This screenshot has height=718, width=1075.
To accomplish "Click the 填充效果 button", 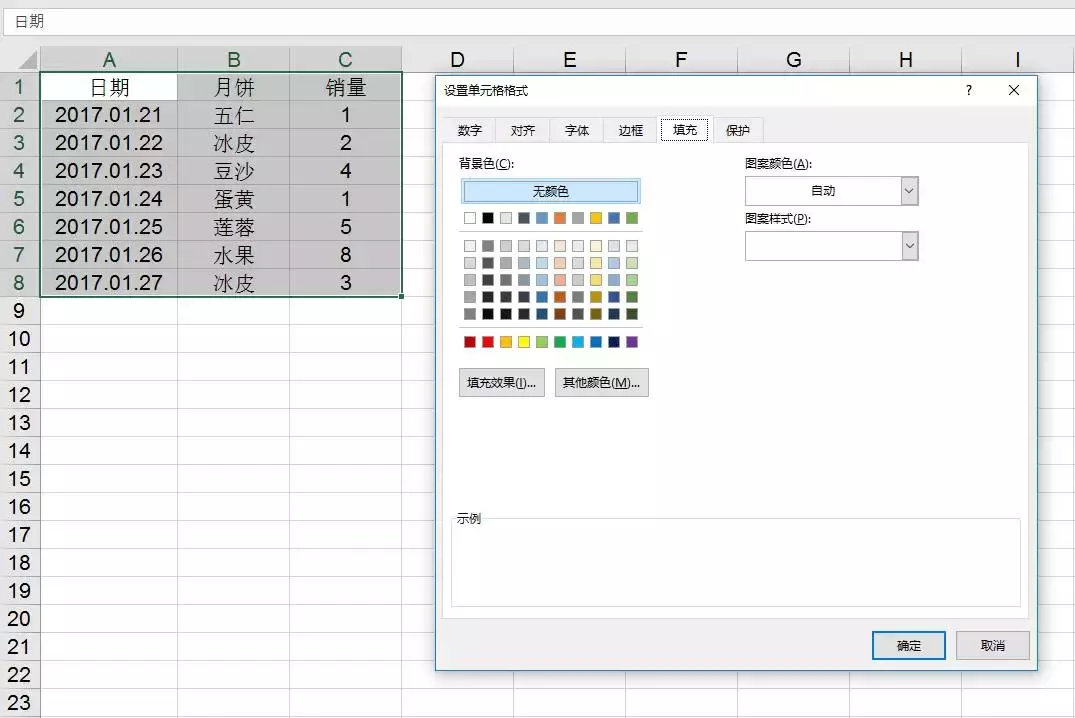I will 502,383.
